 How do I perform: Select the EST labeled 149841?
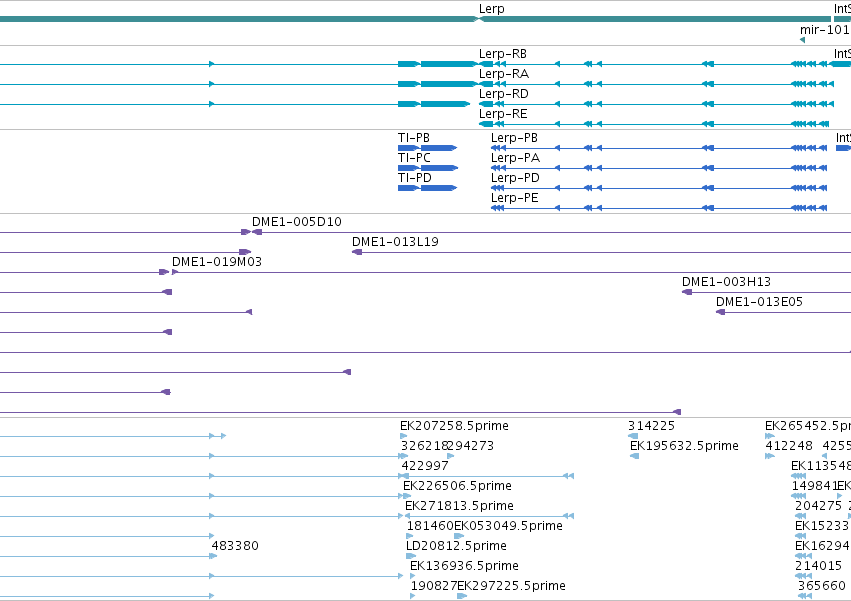[x=814, y=486]
